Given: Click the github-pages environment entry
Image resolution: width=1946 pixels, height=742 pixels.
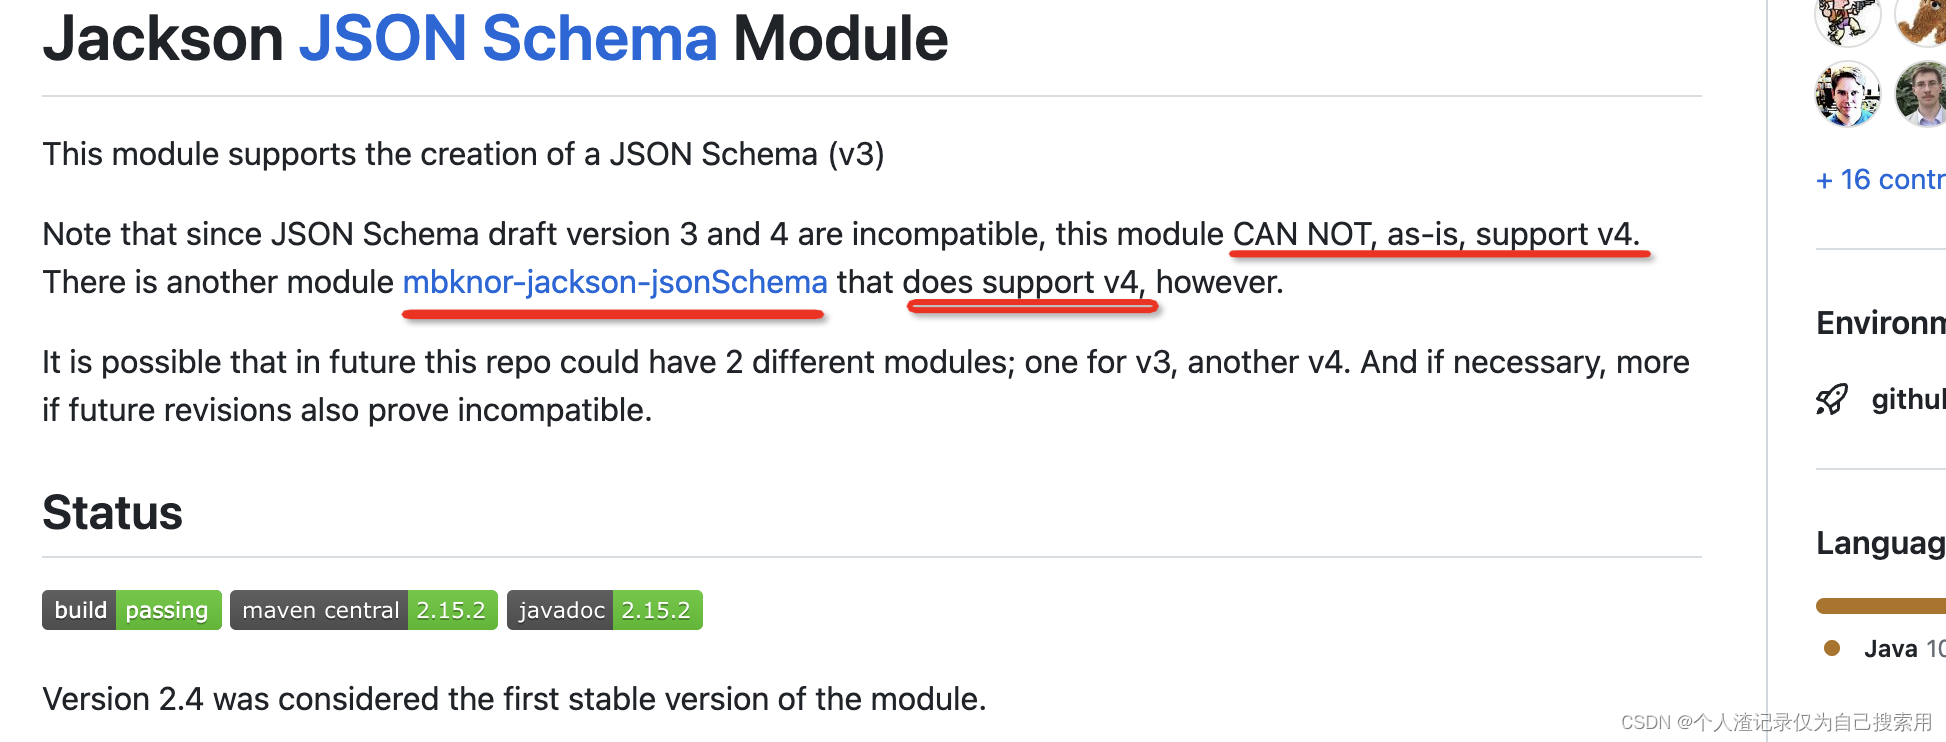Looking at the screenshot, I should (1905, 399).
